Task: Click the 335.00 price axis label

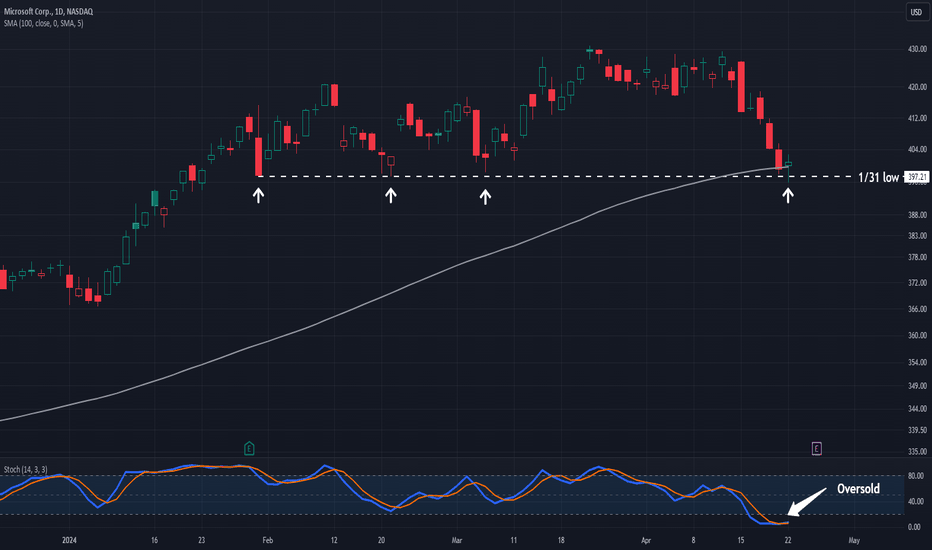Action: coord(917,451)
